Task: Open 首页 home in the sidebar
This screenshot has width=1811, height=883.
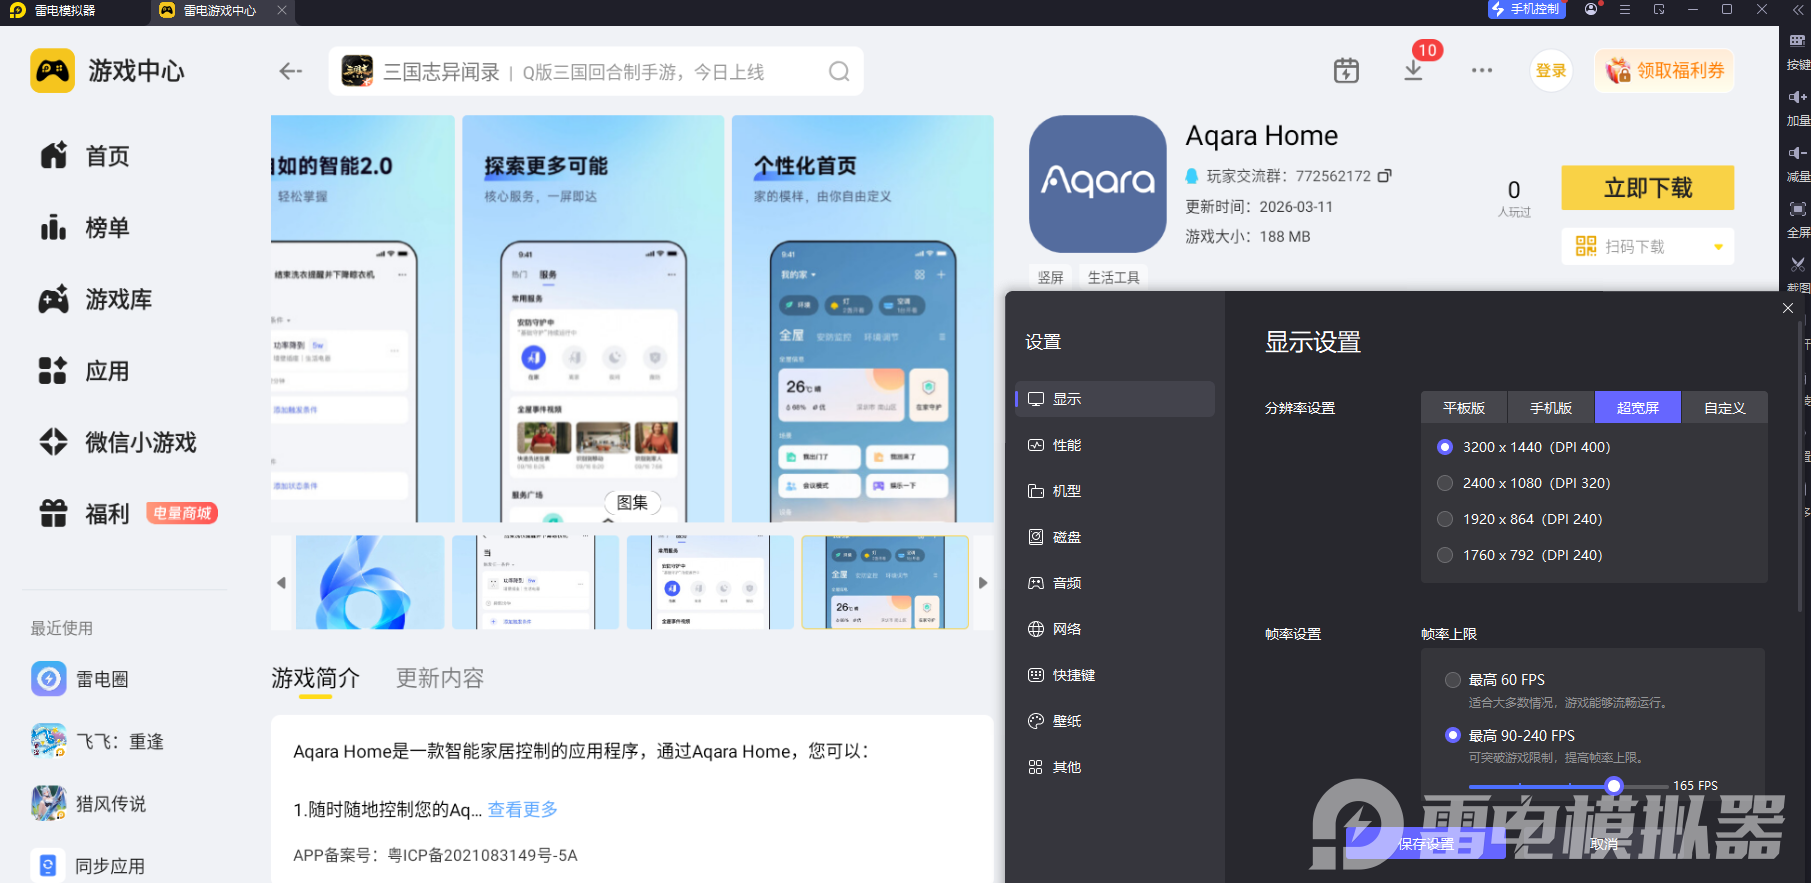Action: 85,156
